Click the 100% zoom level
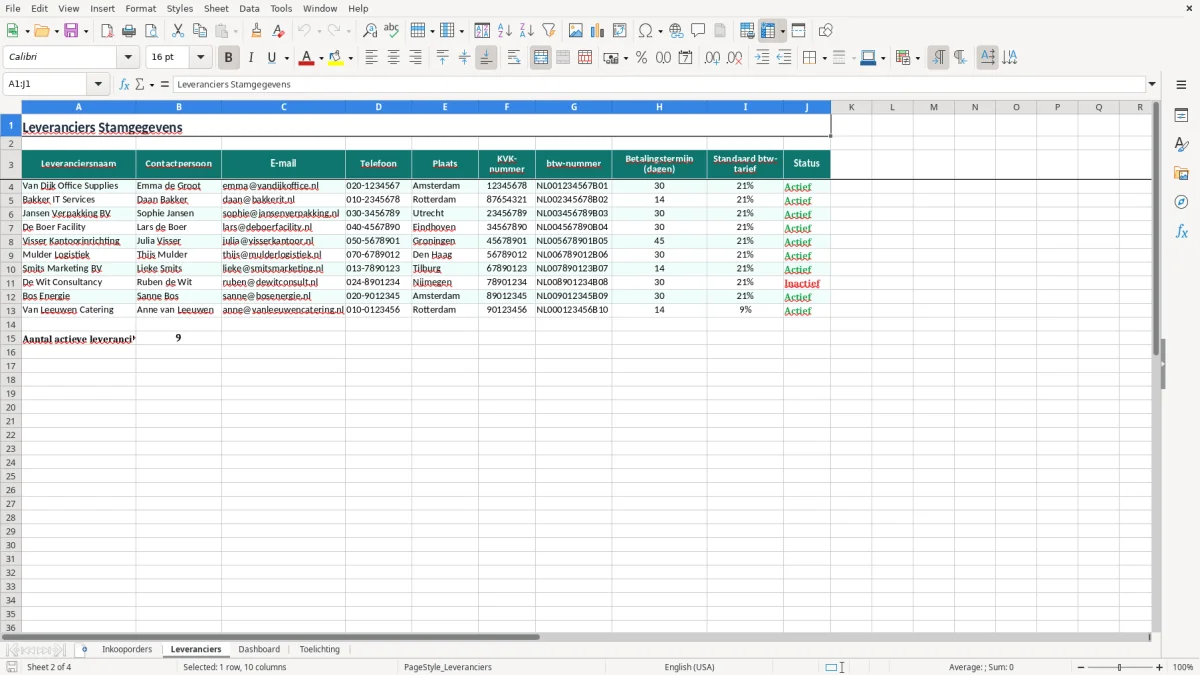The image size is (1200, 675). click(x=1183, y=667)
